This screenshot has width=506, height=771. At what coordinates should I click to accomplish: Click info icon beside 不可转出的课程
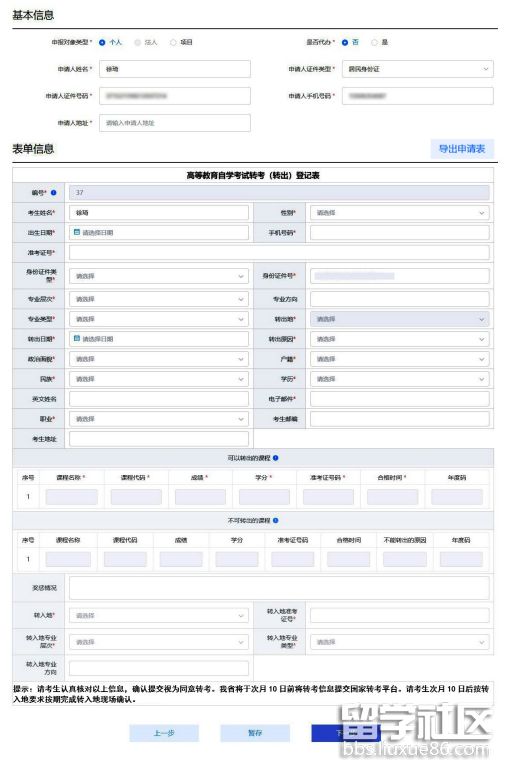(275, 520)
